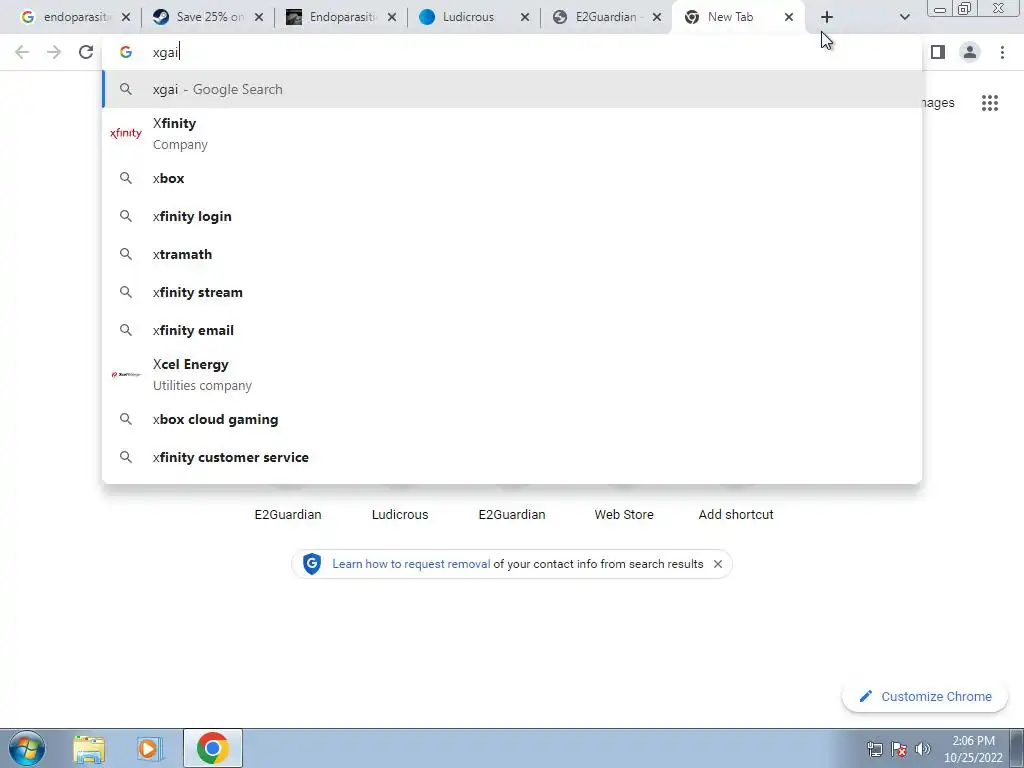This screenshot has height=768, width=1024.
Task: Select the Xfinity Company suggestion
Action: tap(512, 134)
